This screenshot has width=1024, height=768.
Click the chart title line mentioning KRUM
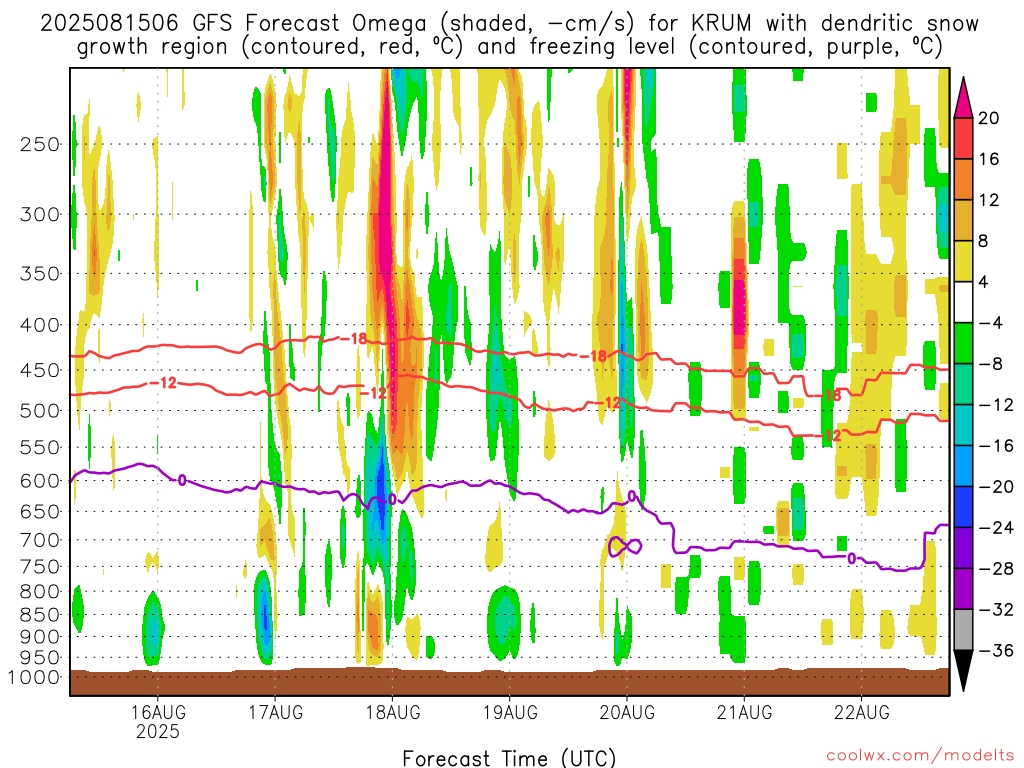coord(509,24)
